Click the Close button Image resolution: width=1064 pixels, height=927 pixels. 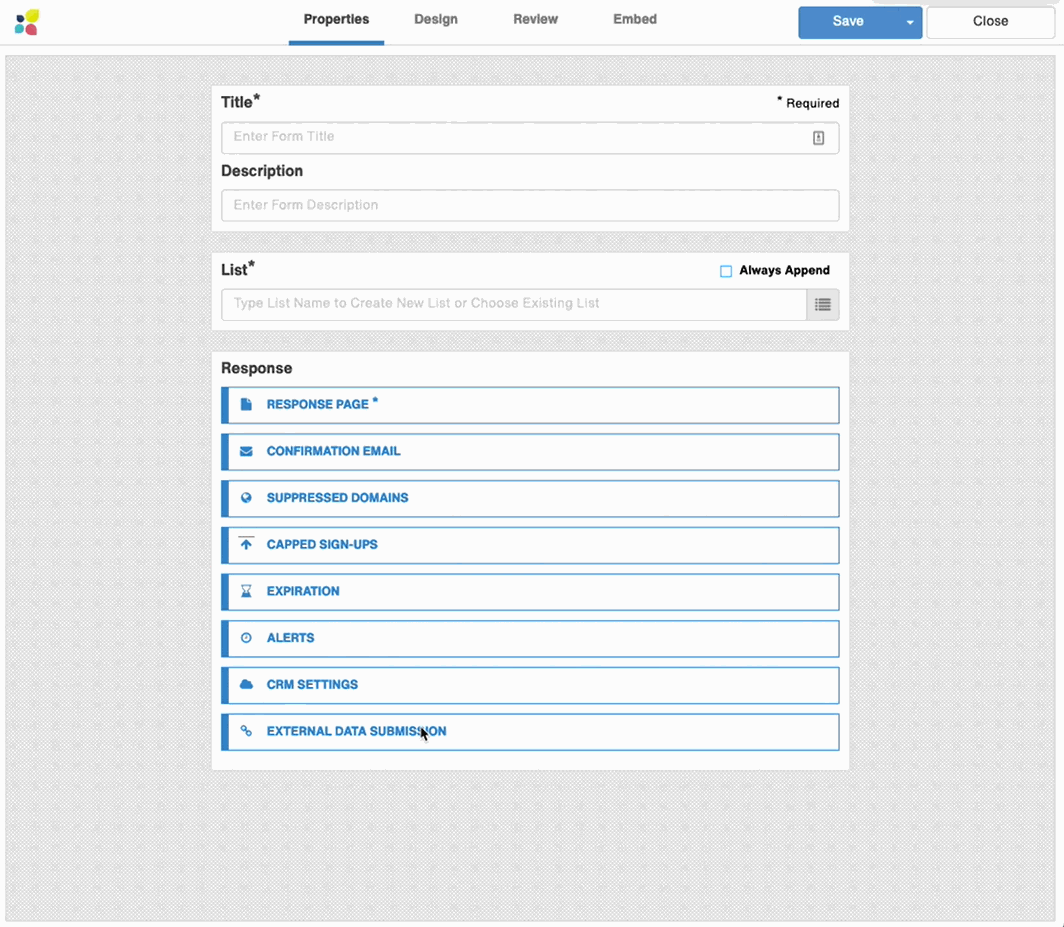point(990,22)
